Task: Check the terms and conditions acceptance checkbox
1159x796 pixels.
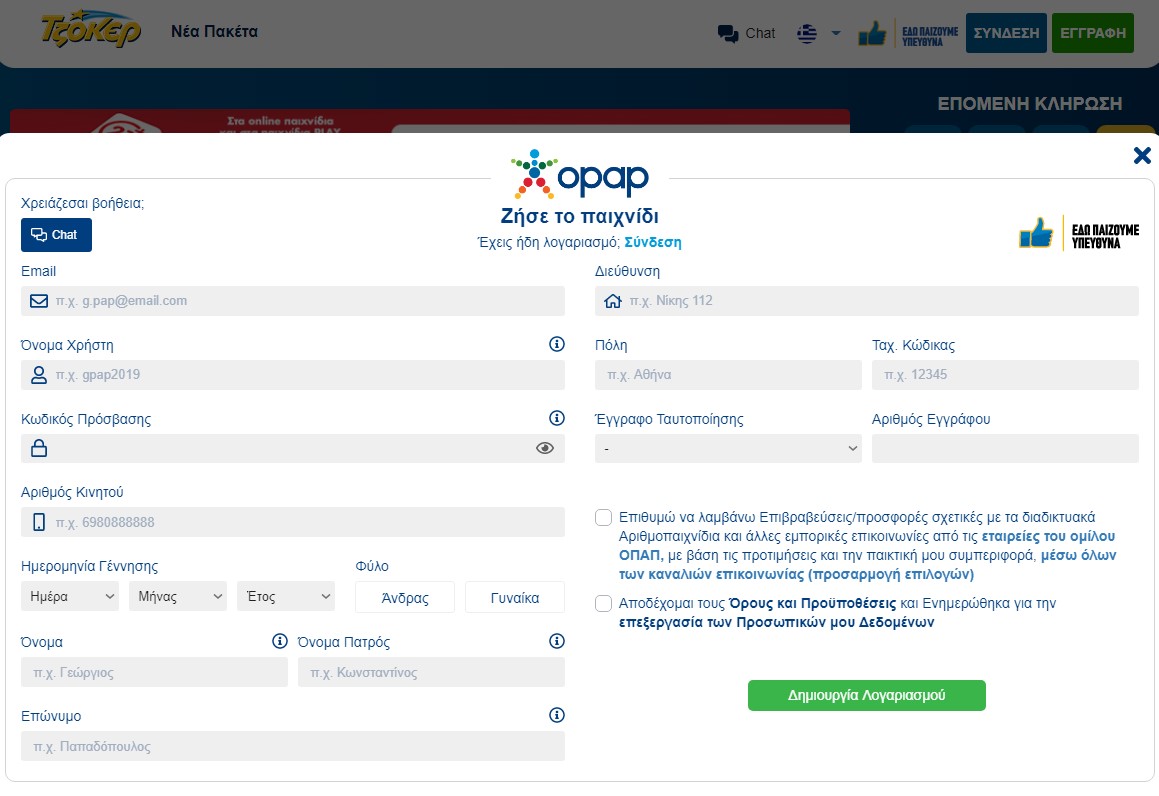Action: [x=603, y=603]
